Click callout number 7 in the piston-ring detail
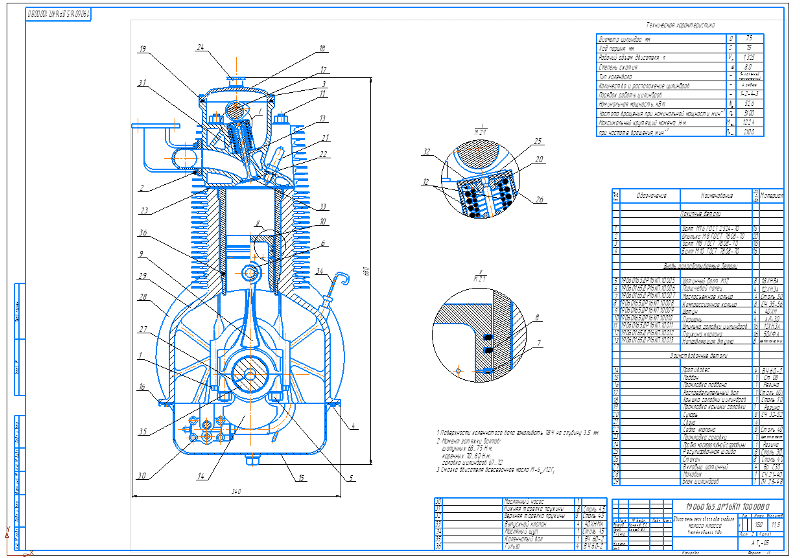The width and height of the screenshot is (800, 558). coord(538,343)
